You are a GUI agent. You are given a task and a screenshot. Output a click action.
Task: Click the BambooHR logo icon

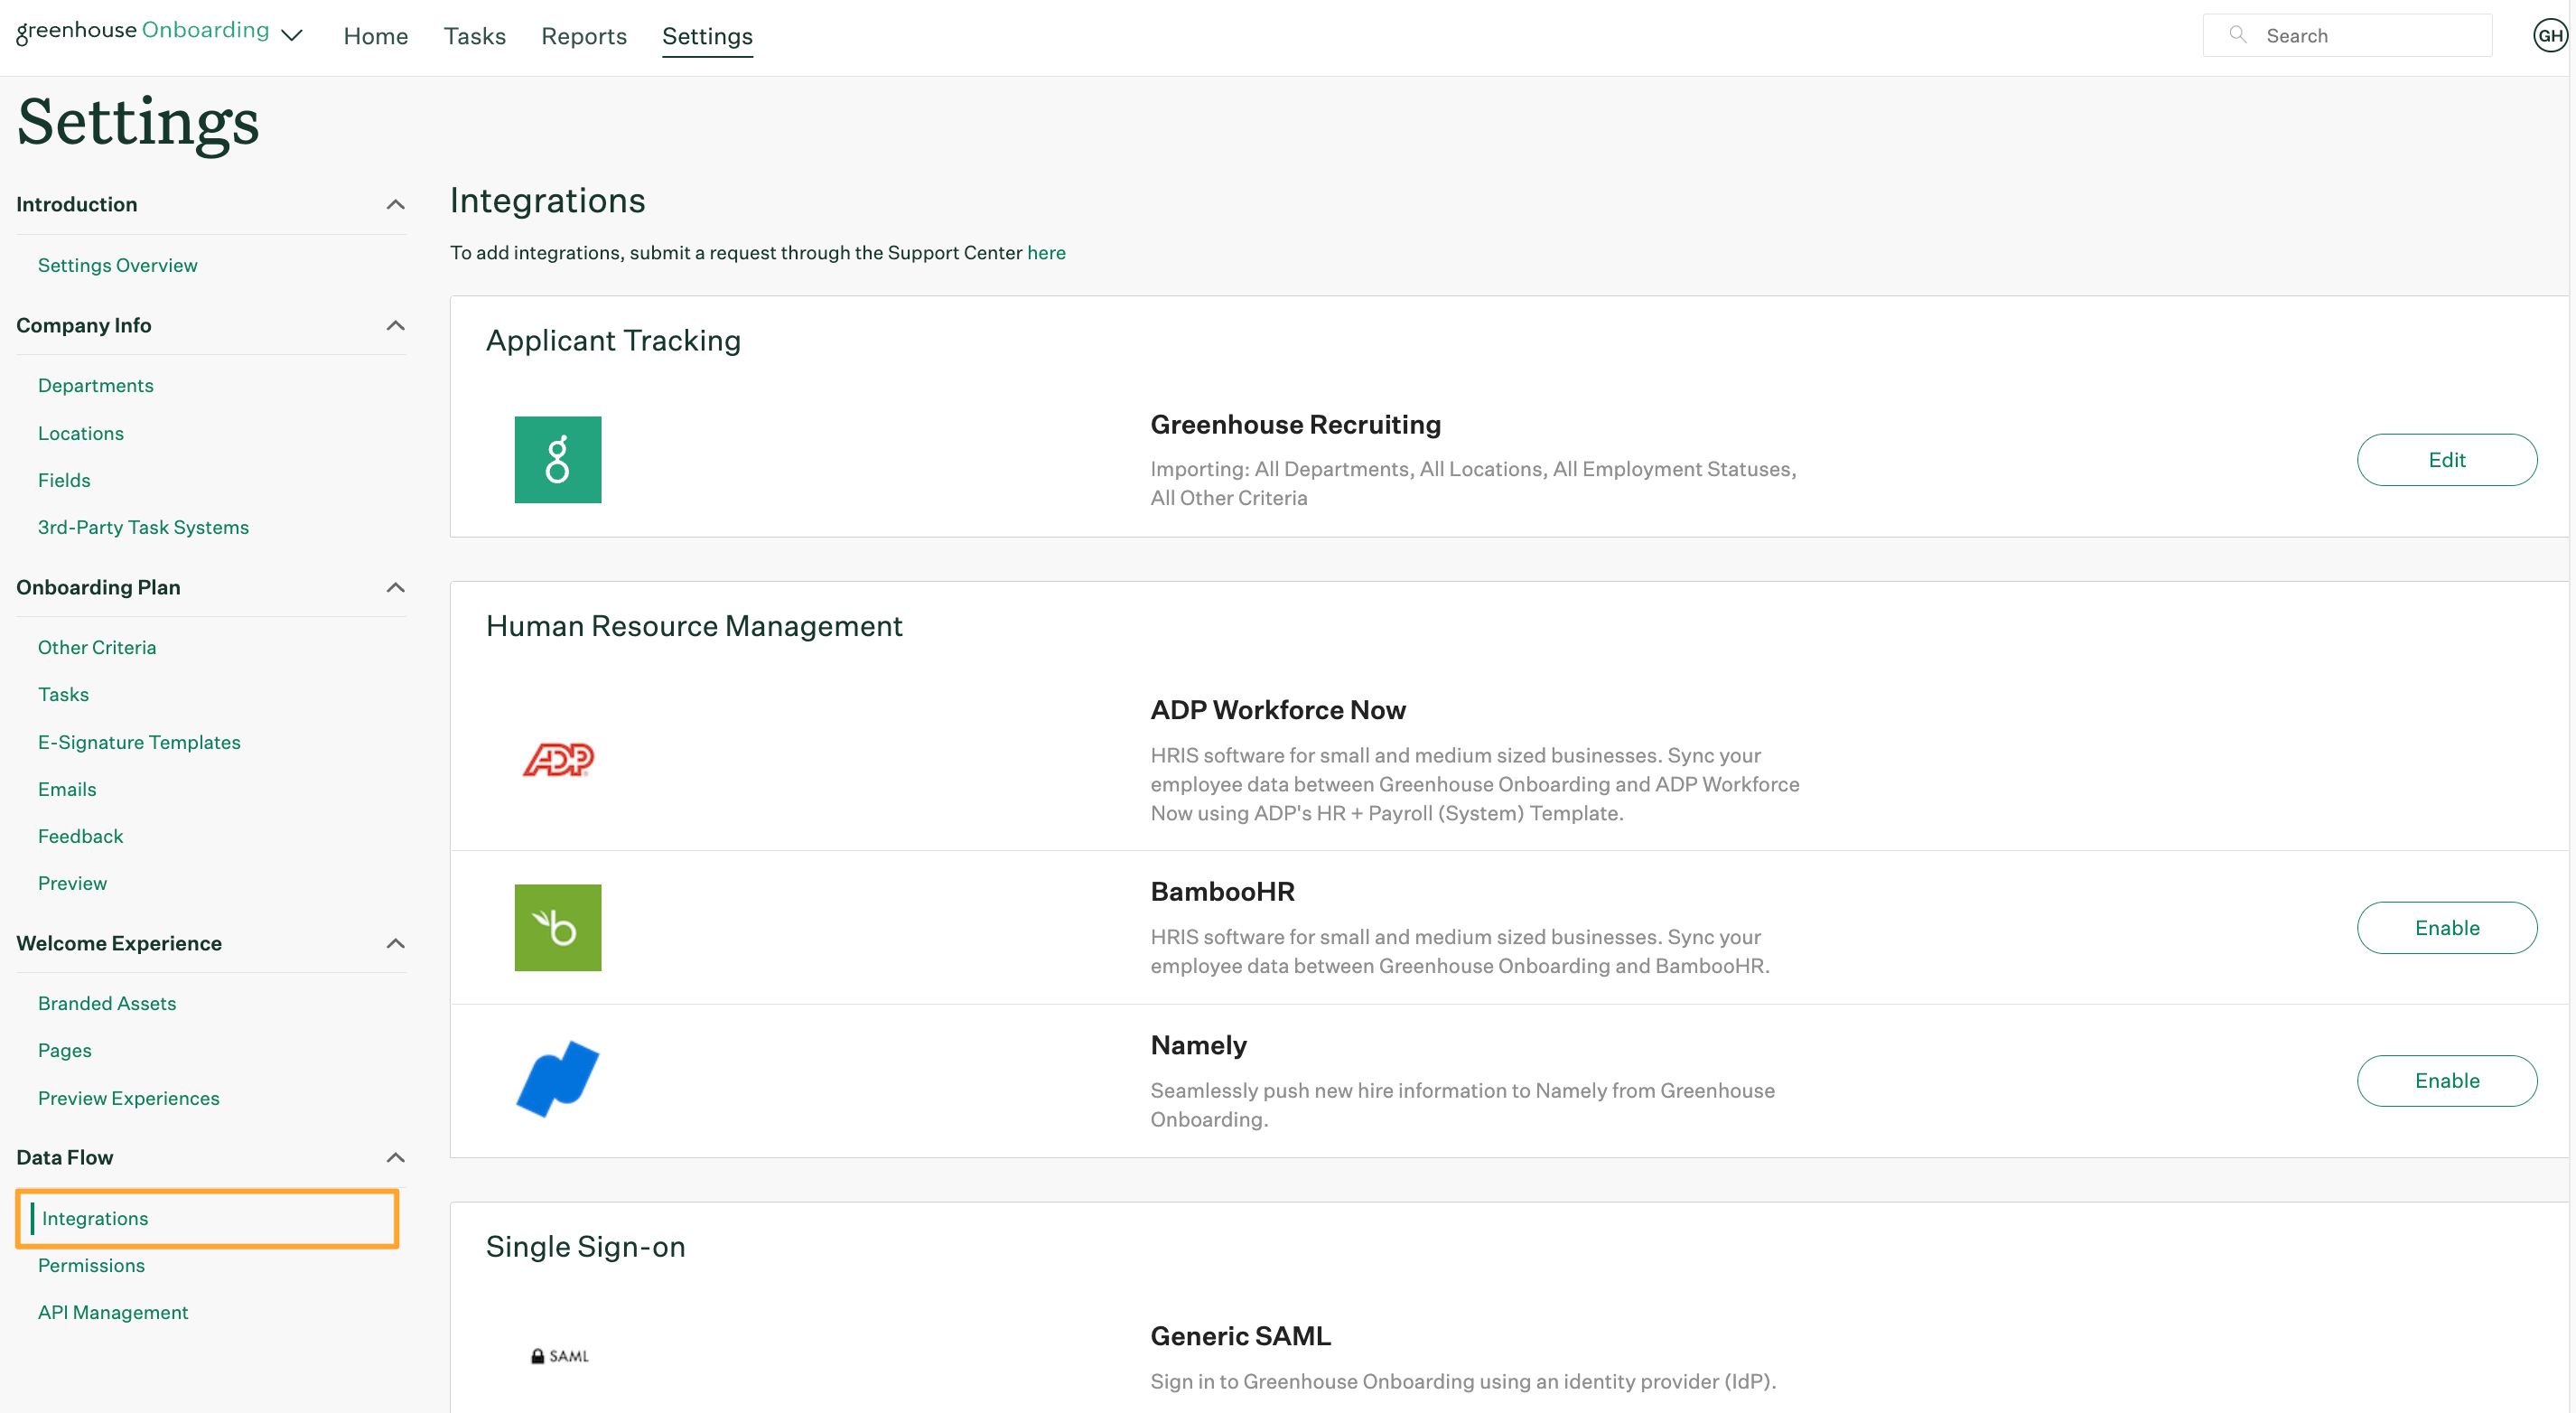pos(557,927)
